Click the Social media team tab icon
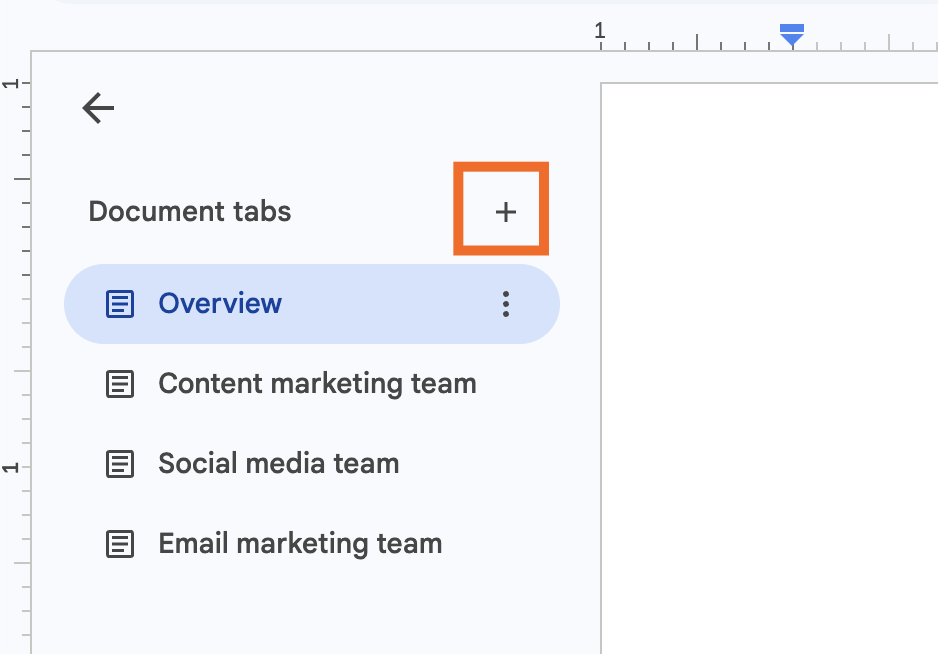This screenshot has width=938, height=654. click(120, 464)
